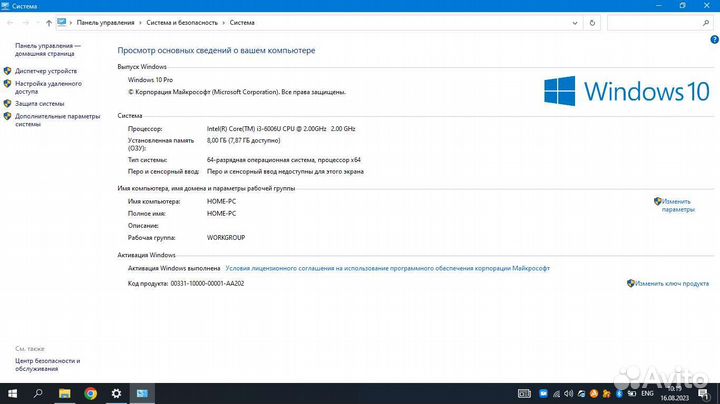Open remote access settings link
This screenshot has width=720, height=404.
pyautogui.click(x=48, y=87)
